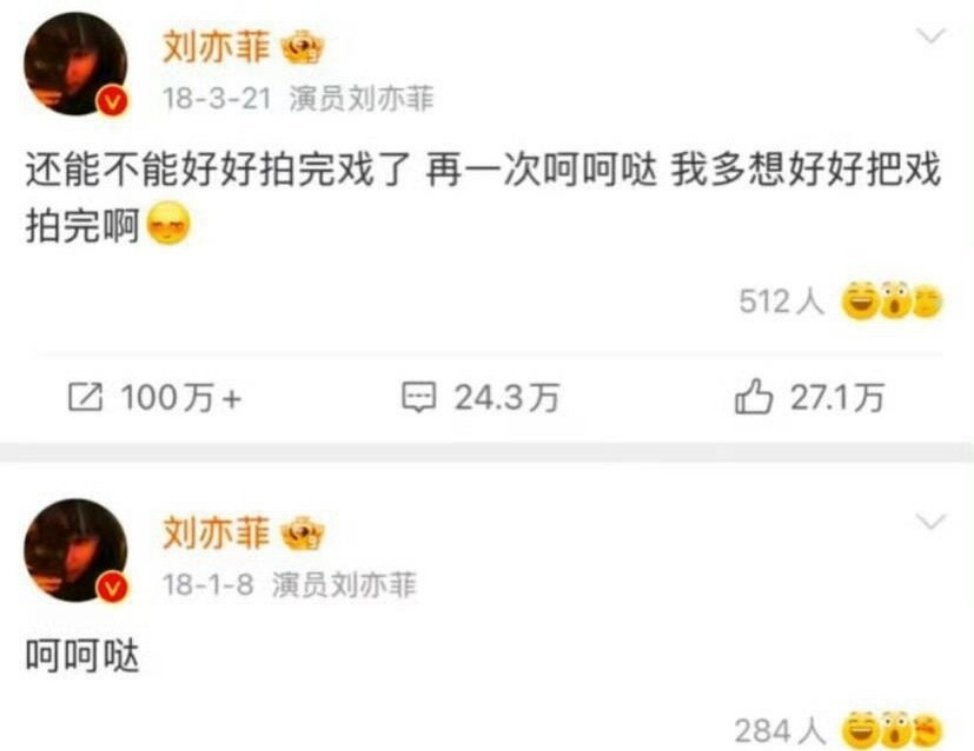Open 刘亦菲 username on the first post
974x751 pixels.
click(216, 48)
